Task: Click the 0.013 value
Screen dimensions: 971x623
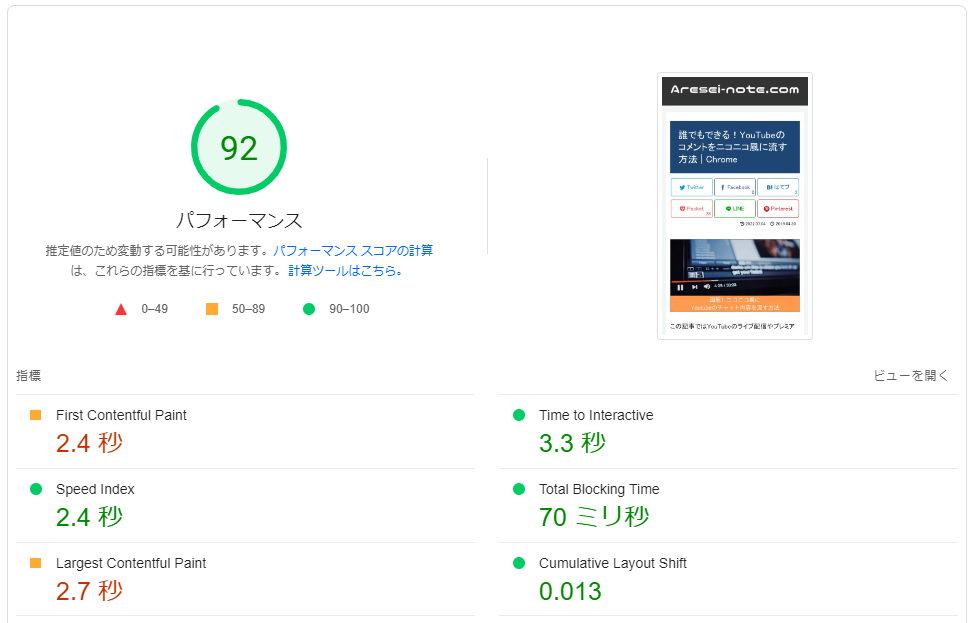Action: 570,591
